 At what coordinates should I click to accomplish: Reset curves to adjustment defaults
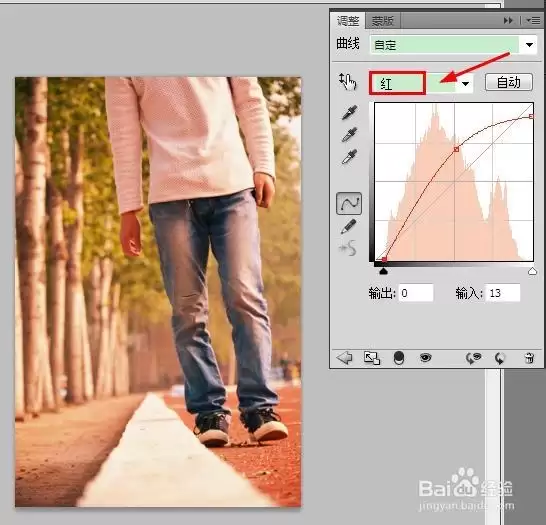[500, 358]
